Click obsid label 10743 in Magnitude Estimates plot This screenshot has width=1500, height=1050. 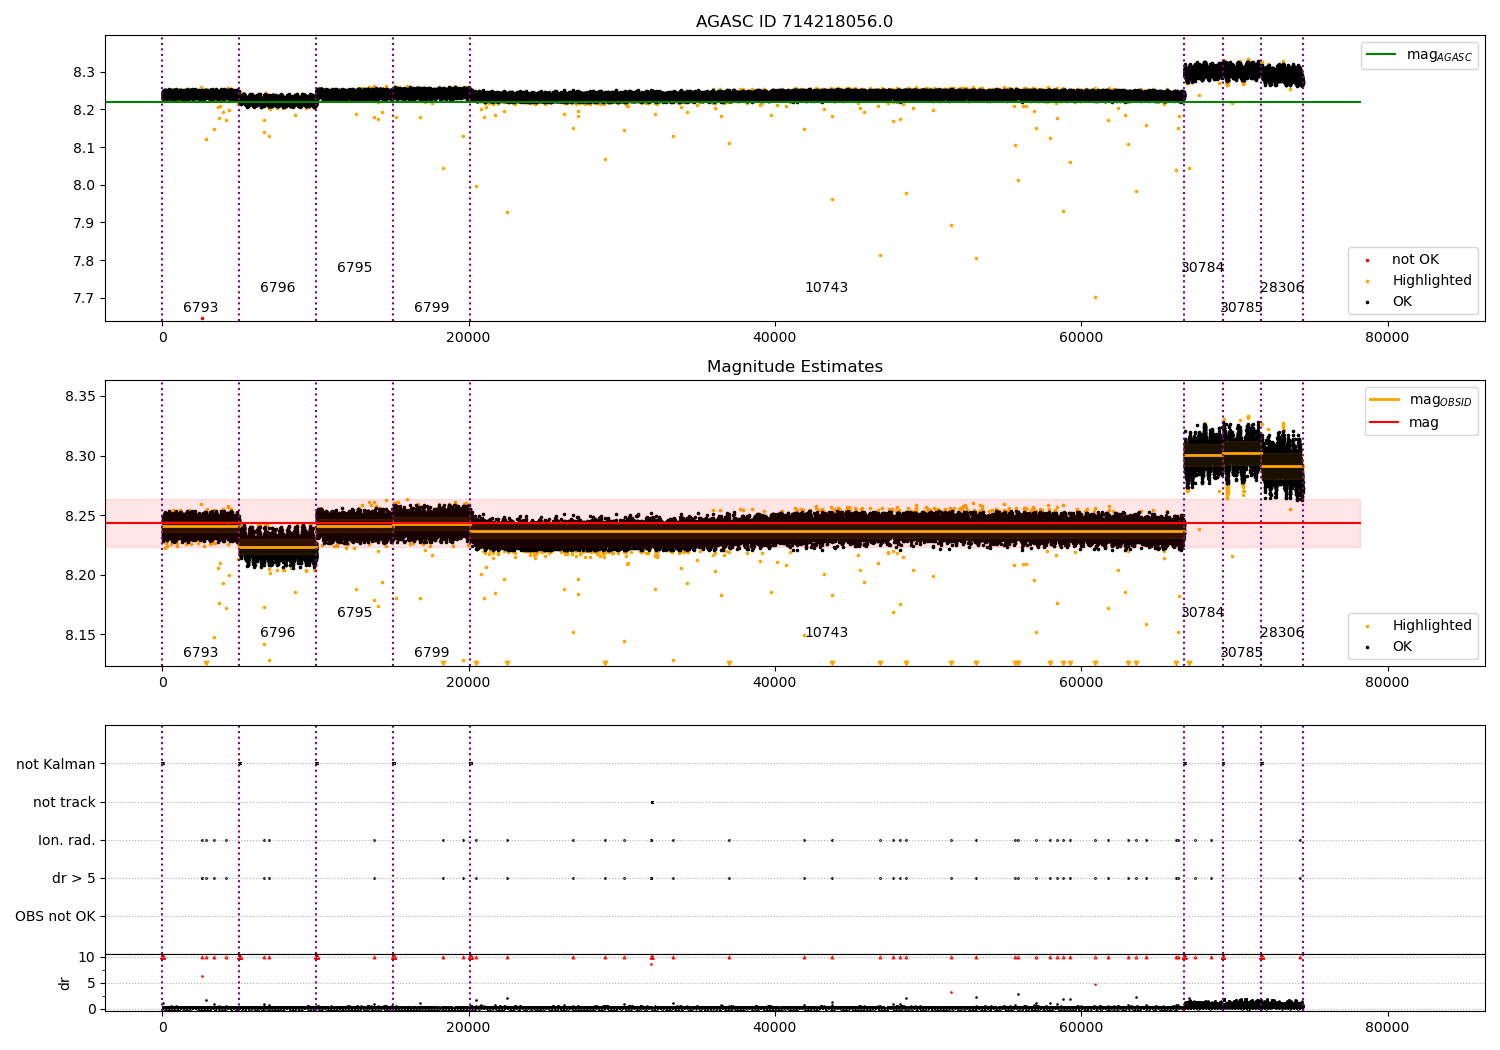click(x=826, y=633)
